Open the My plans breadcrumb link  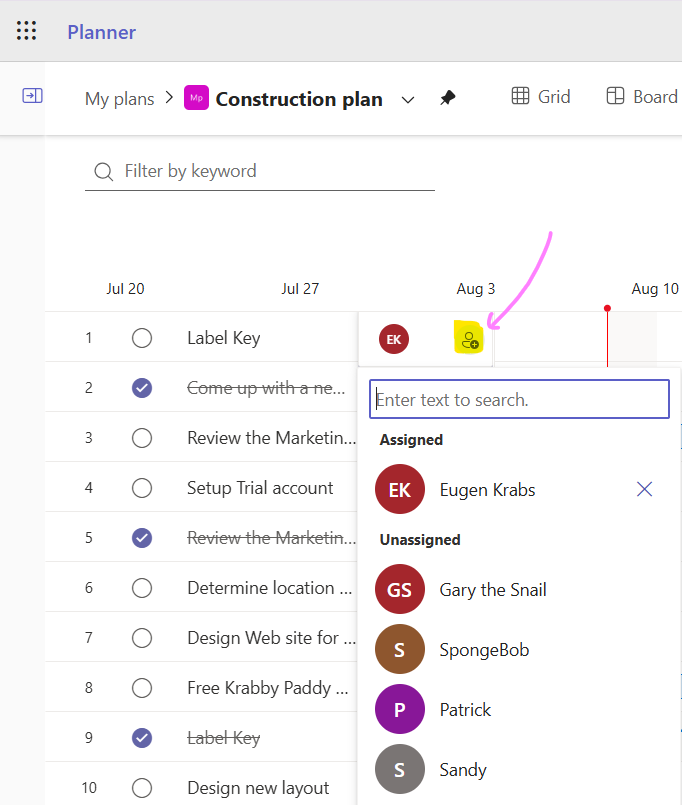click(x=120, y=99)
